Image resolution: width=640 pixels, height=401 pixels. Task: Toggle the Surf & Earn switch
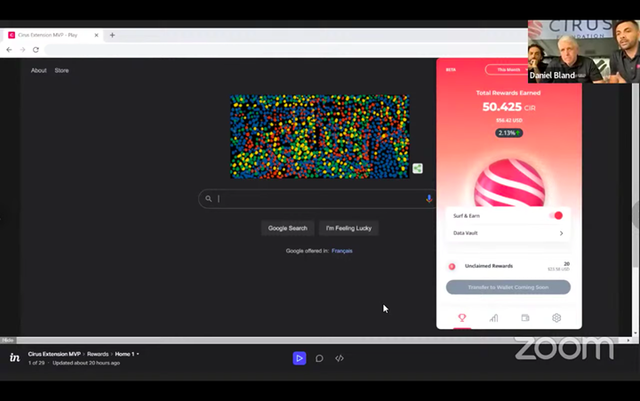[x=556, y=216]
